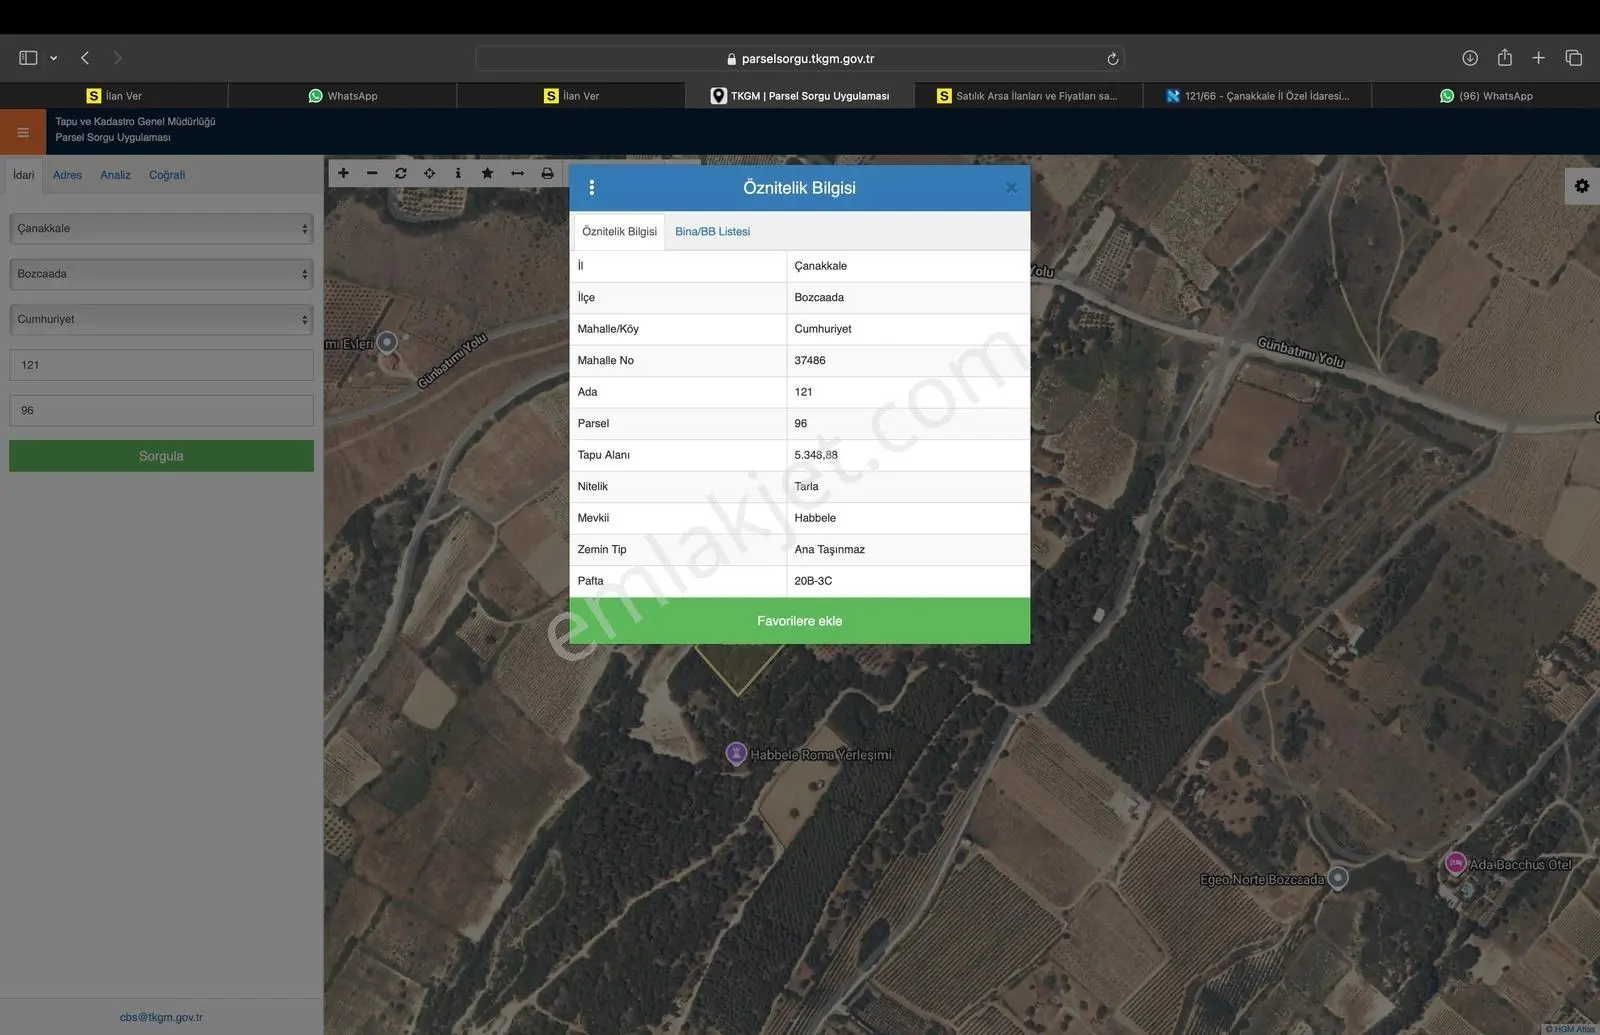
Task: Open the orange hamburger menu
Action: coord(23,132)
